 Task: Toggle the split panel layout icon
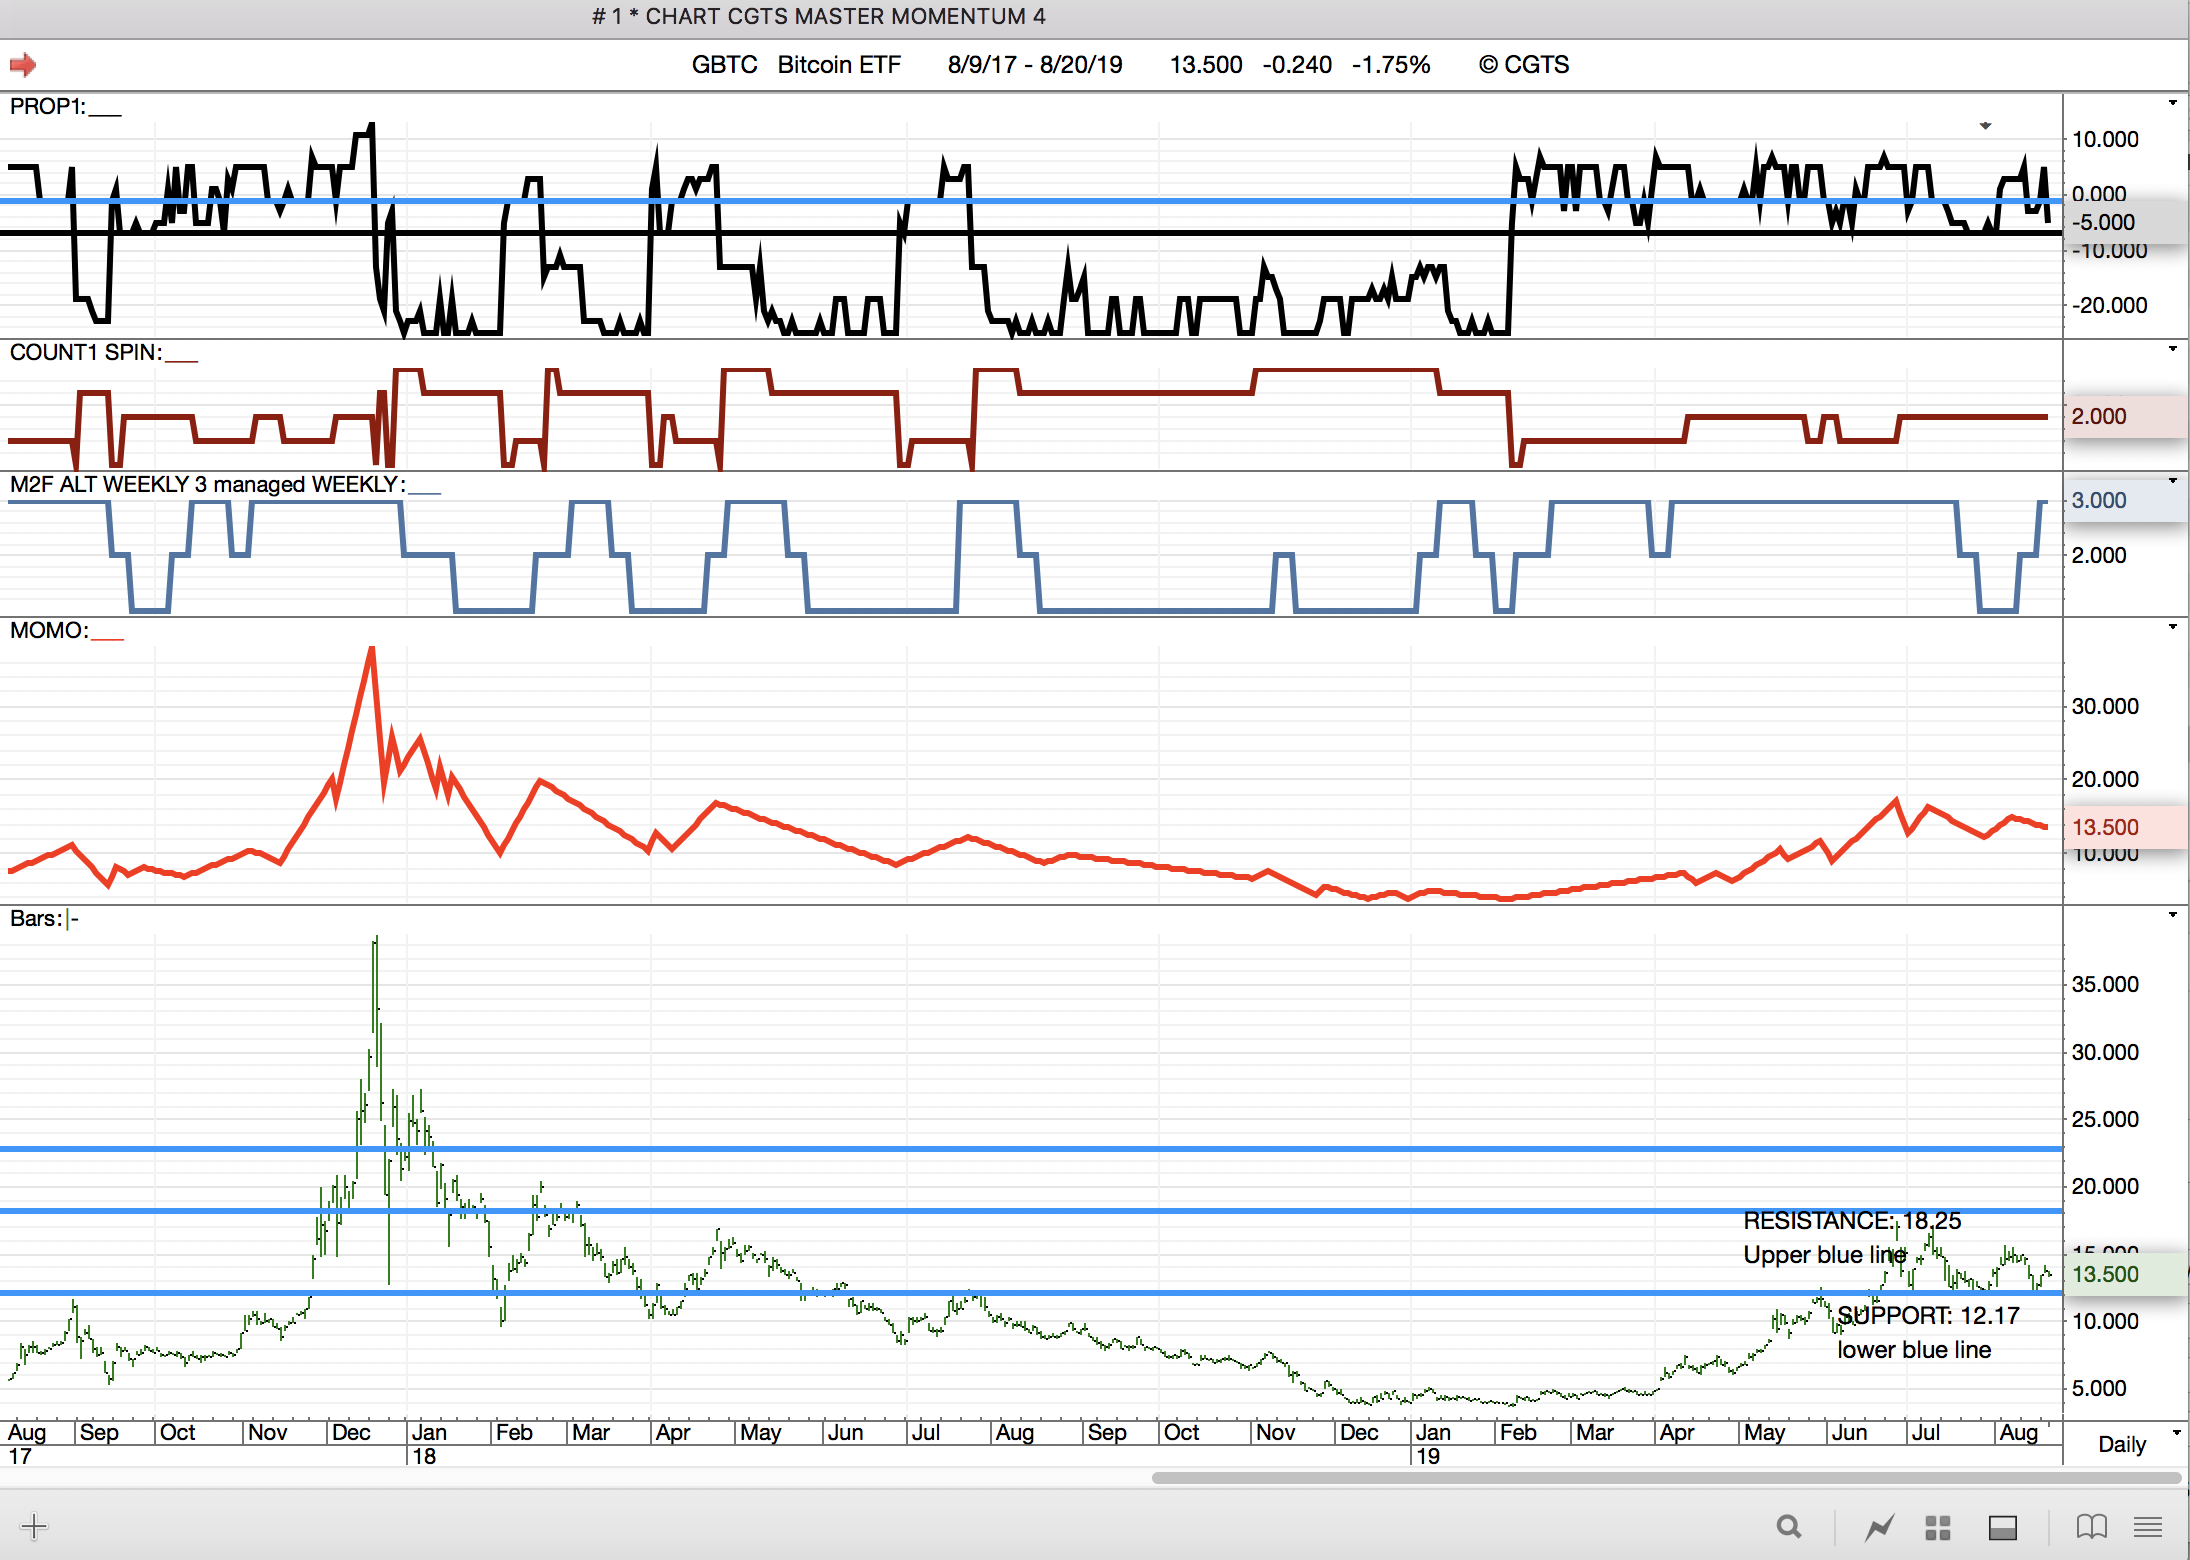[x=2002, y=1527]
